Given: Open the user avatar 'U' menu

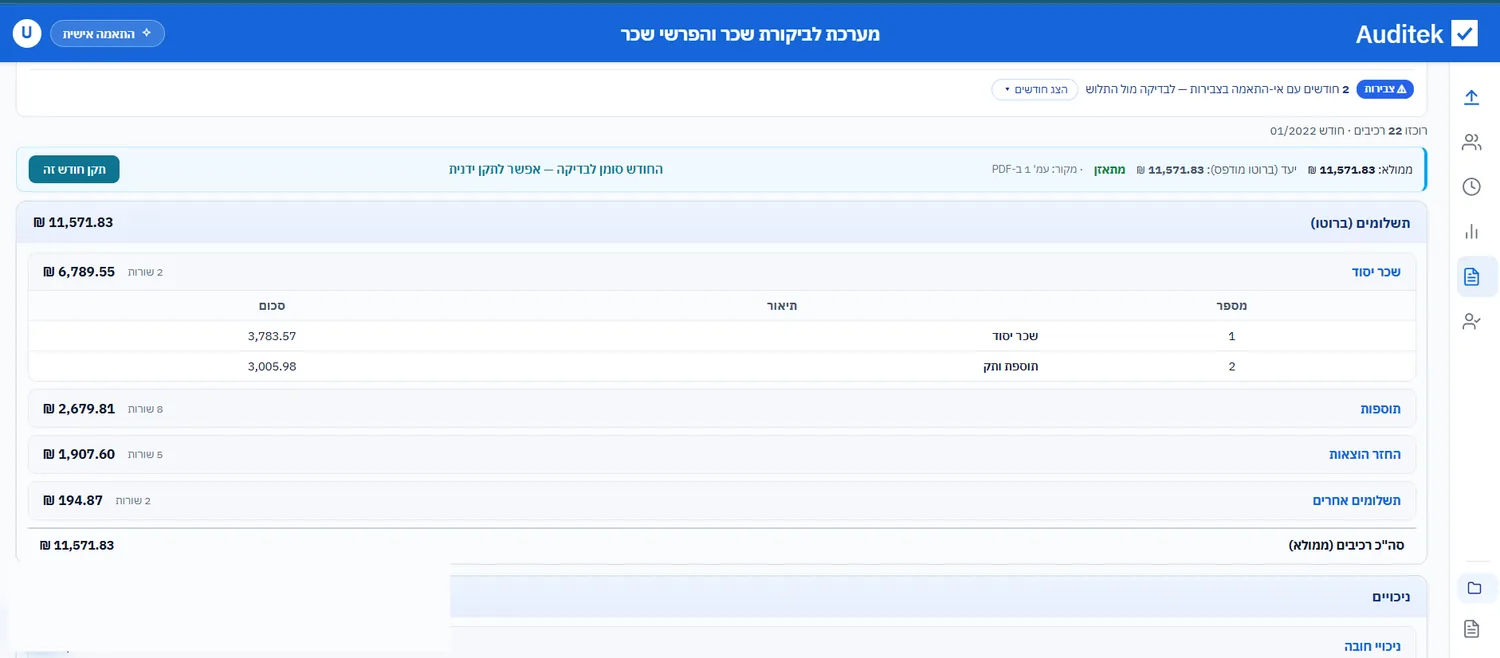Looking at the screenshot, I should coord(27,33).
